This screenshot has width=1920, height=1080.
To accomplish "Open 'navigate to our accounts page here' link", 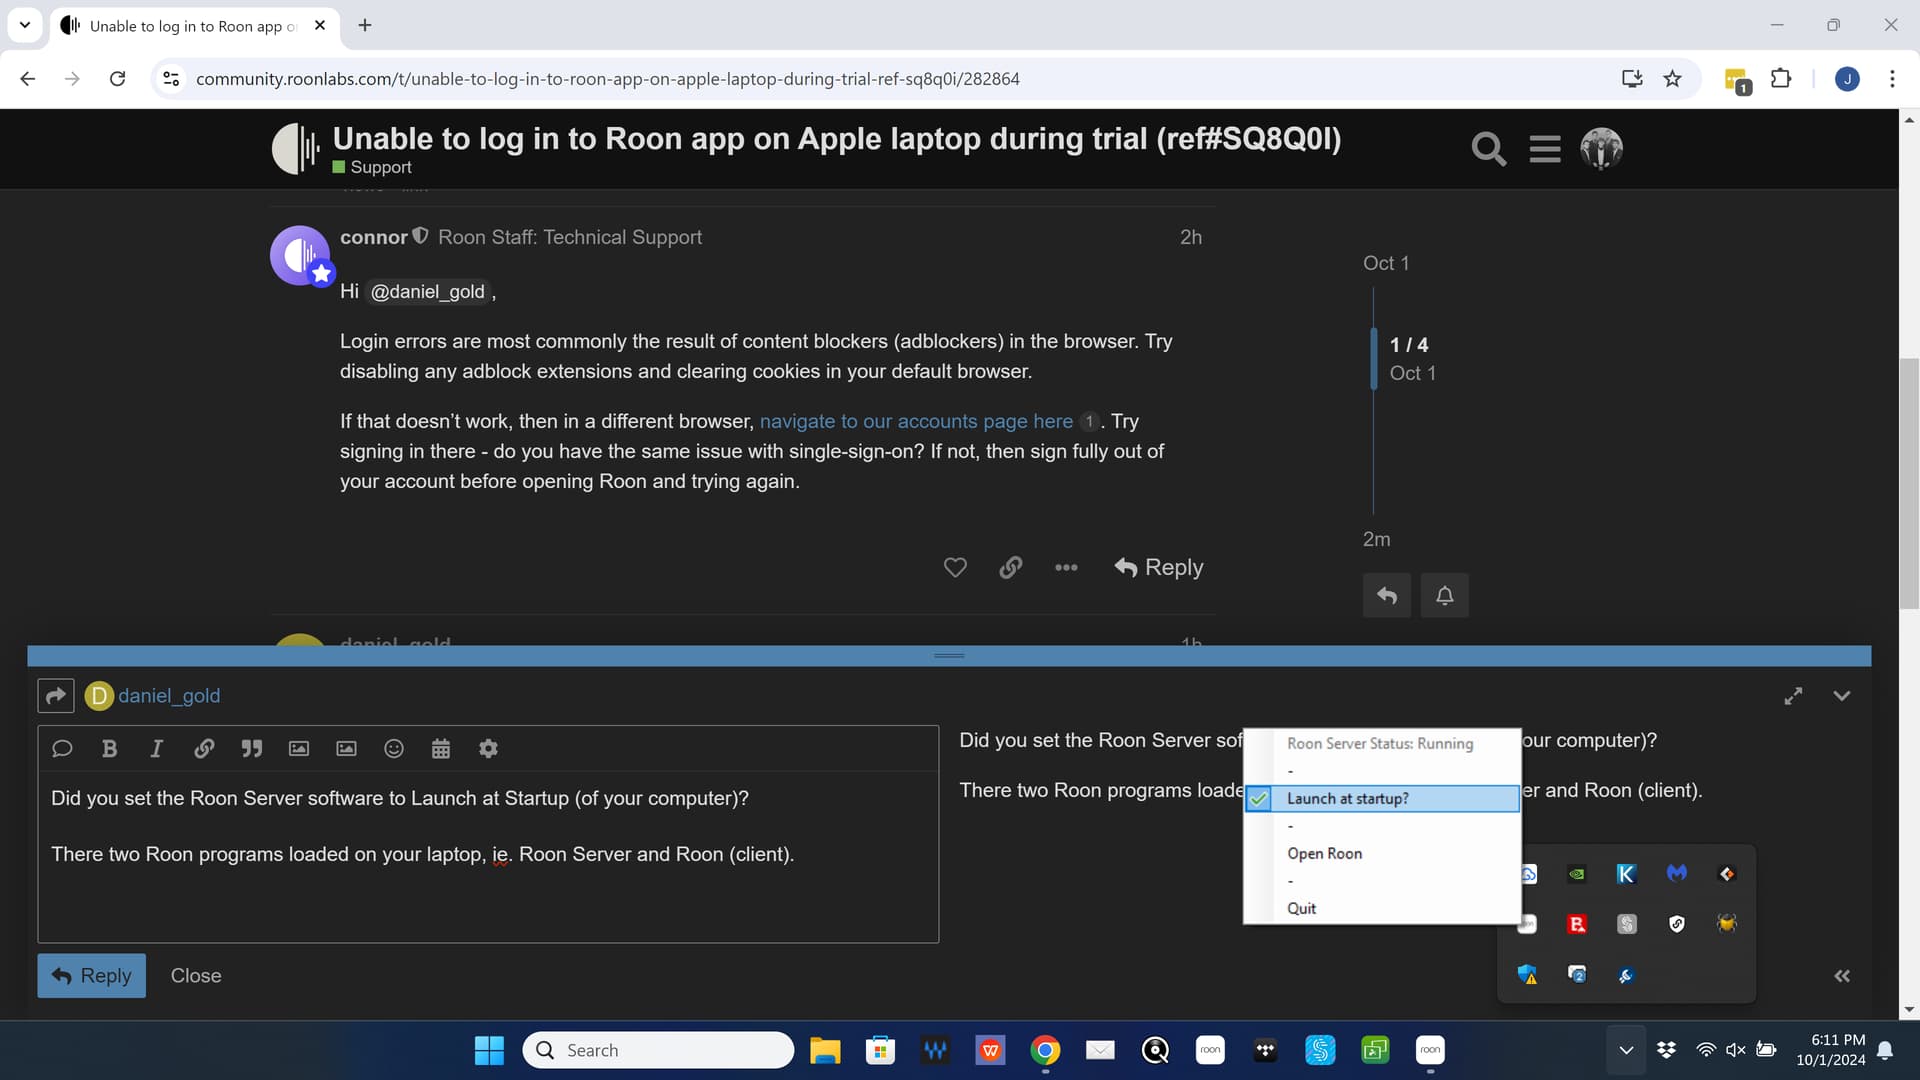I will pos(916,421).
